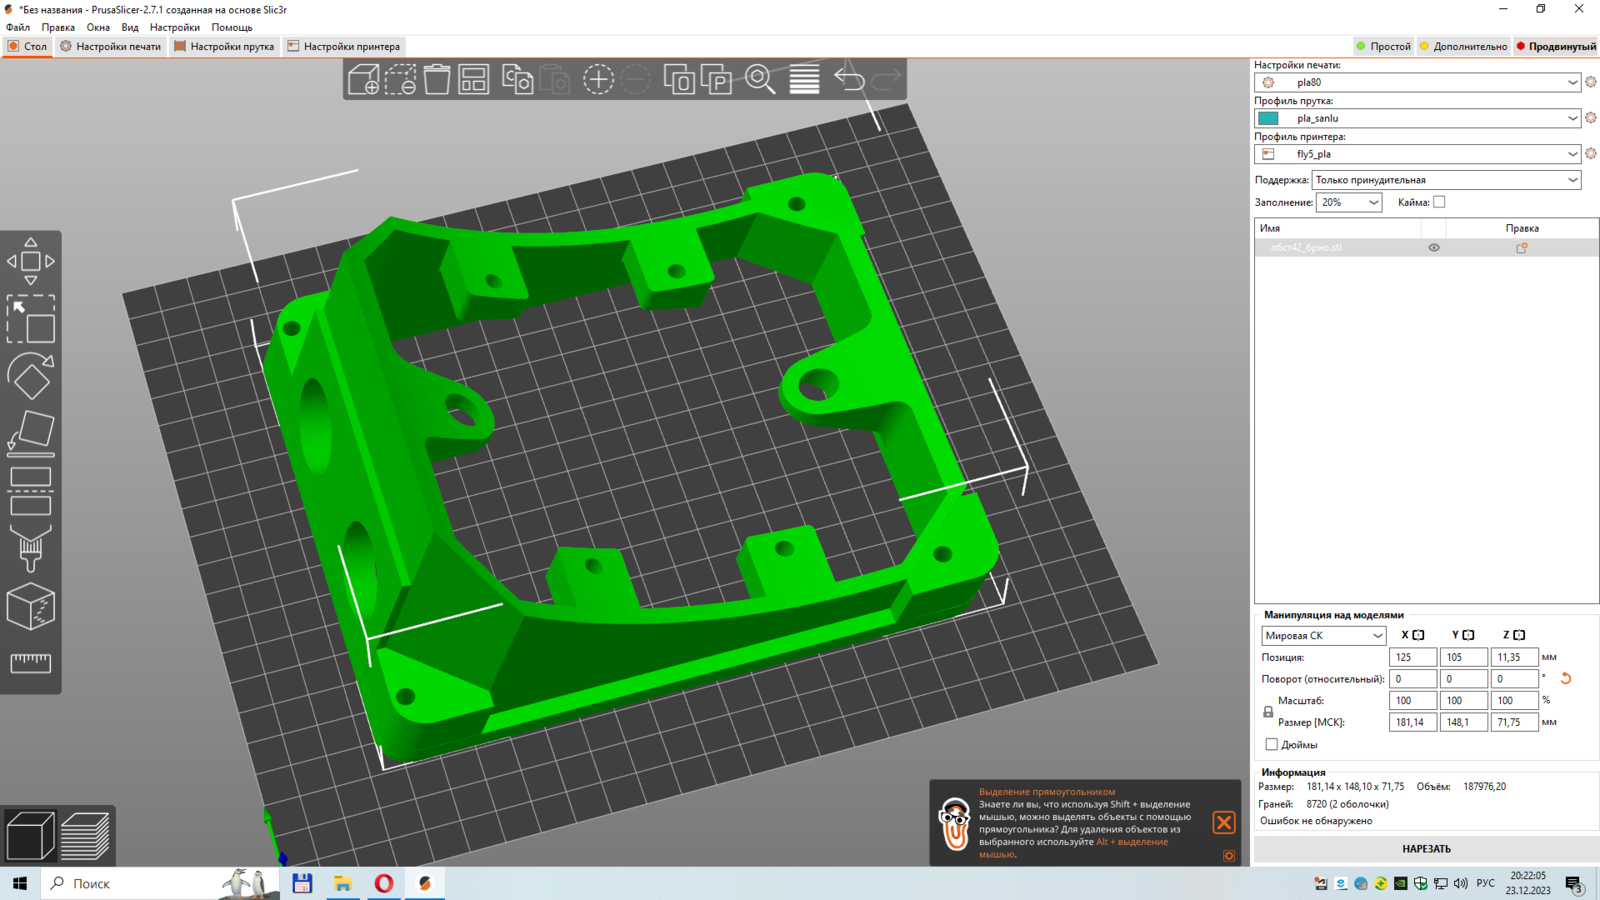Viewport: 1600px width, 900px height.
Task: Select the Scale tool in left toolbar
Action: click(31, 319)
